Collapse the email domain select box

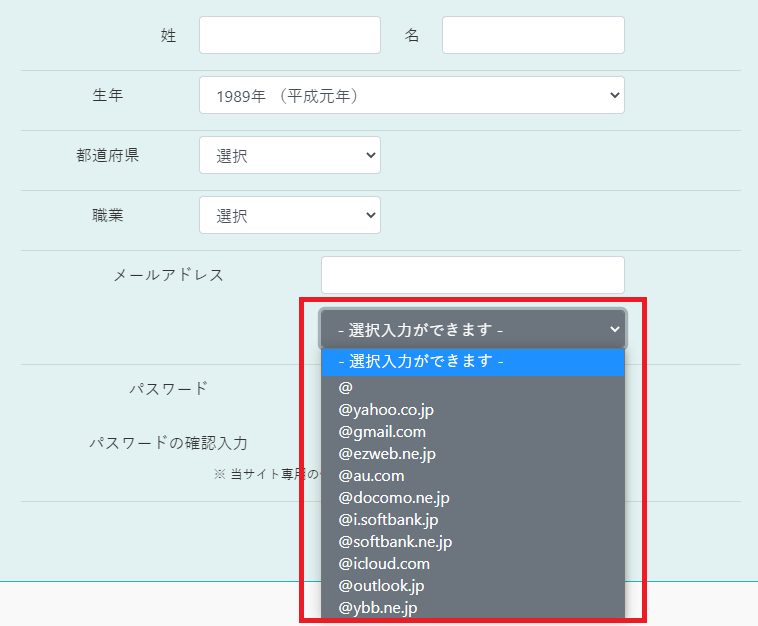click(473, 329)
